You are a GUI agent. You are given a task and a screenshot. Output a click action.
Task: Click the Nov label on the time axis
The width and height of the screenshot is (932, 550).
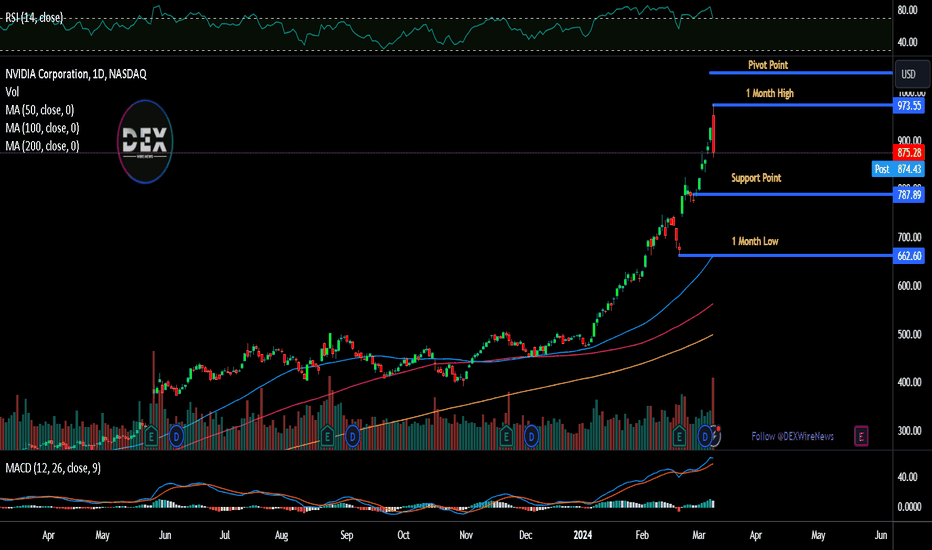click(x=466, y=535)
